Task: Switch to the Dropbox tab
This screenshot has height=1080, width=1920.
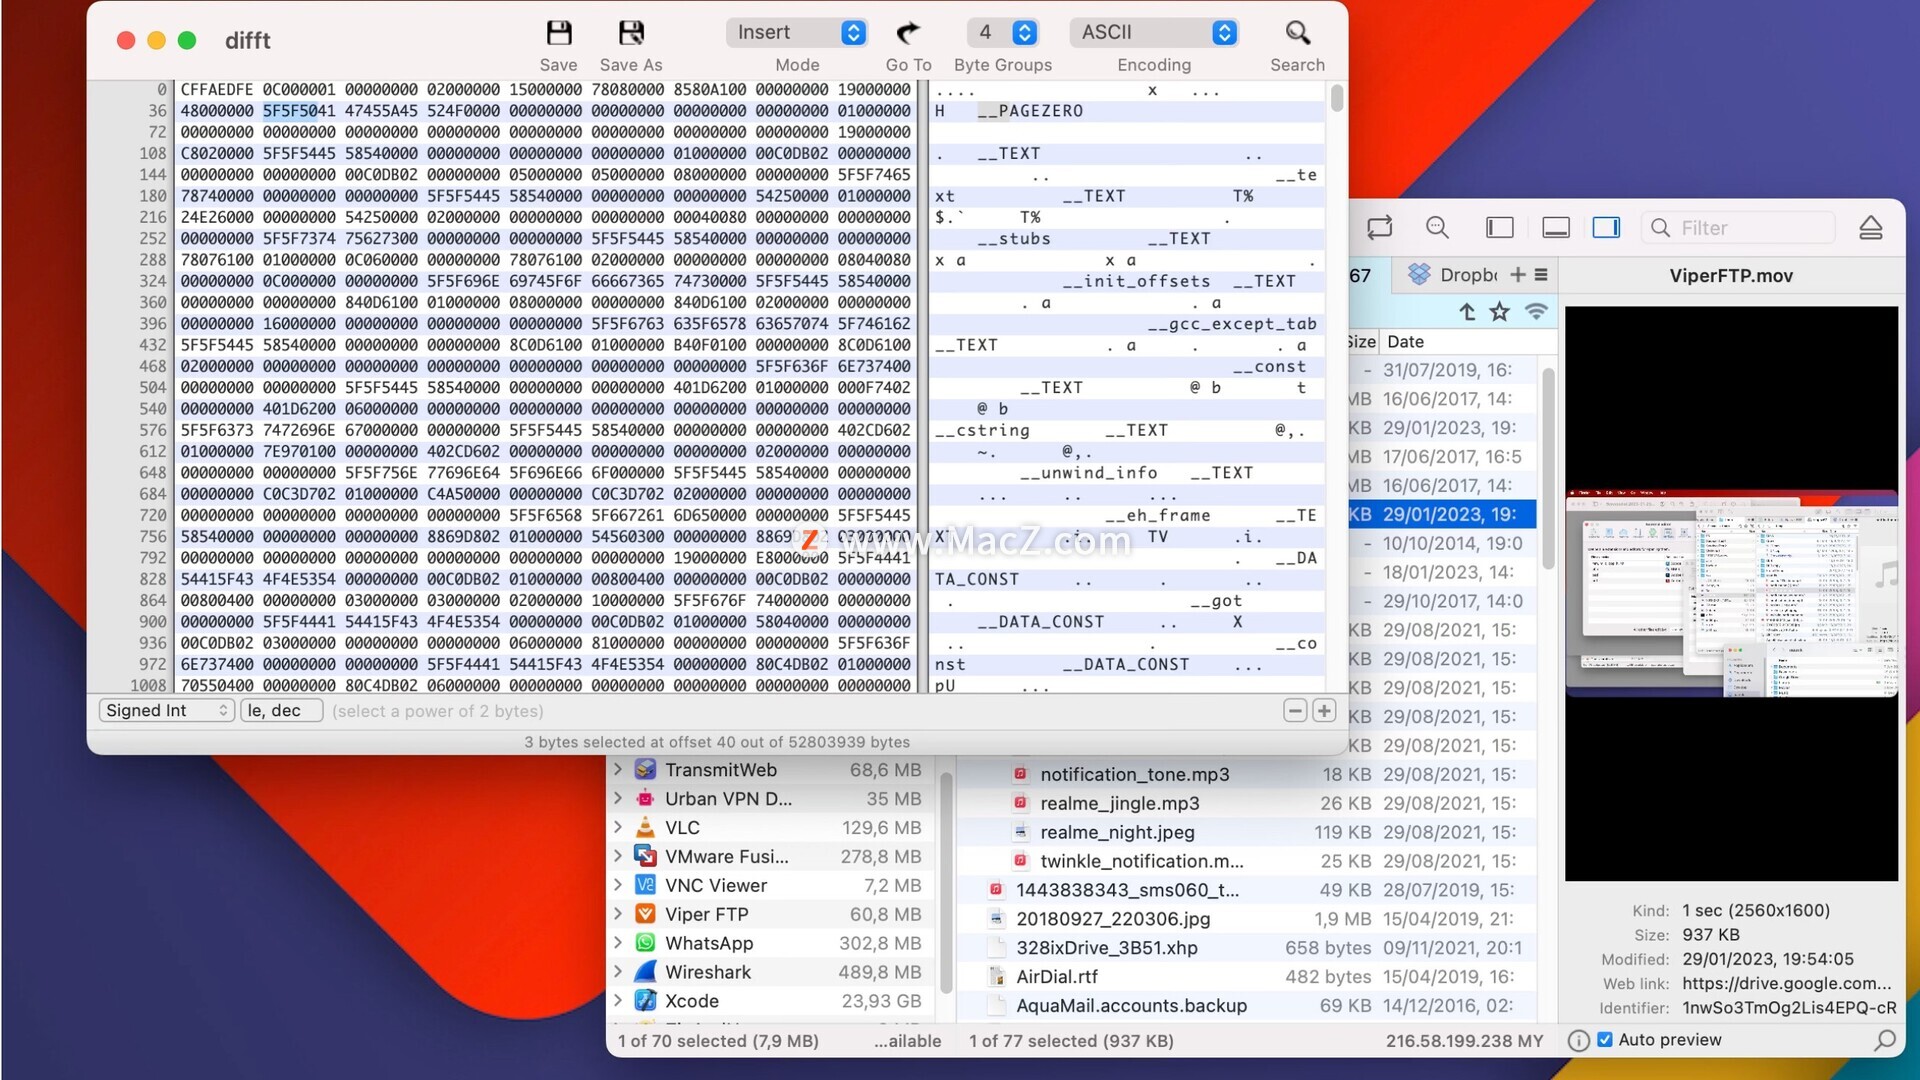Action: pos(1453,275)
